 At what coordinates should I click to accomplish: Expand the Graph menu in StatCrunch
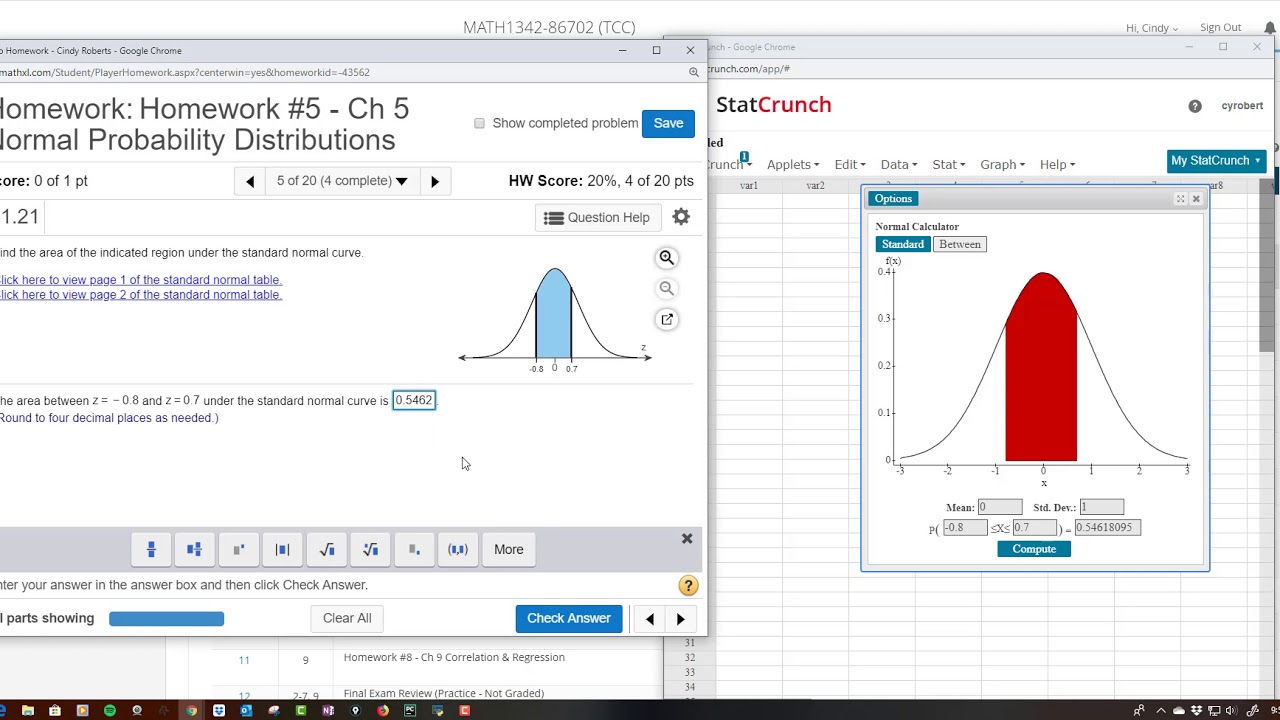1002,164
